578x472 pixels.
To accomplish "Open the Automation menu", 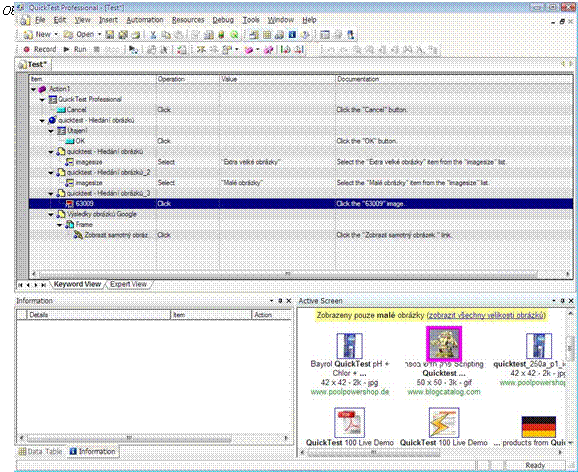I will [x=144, y=20].
